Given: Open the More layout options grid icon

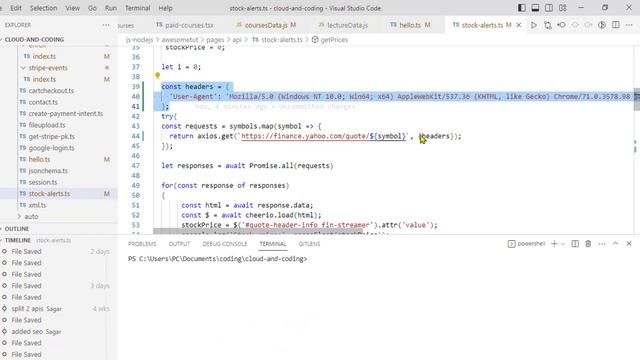Looking at the screenshot, I should pos(563,8).
